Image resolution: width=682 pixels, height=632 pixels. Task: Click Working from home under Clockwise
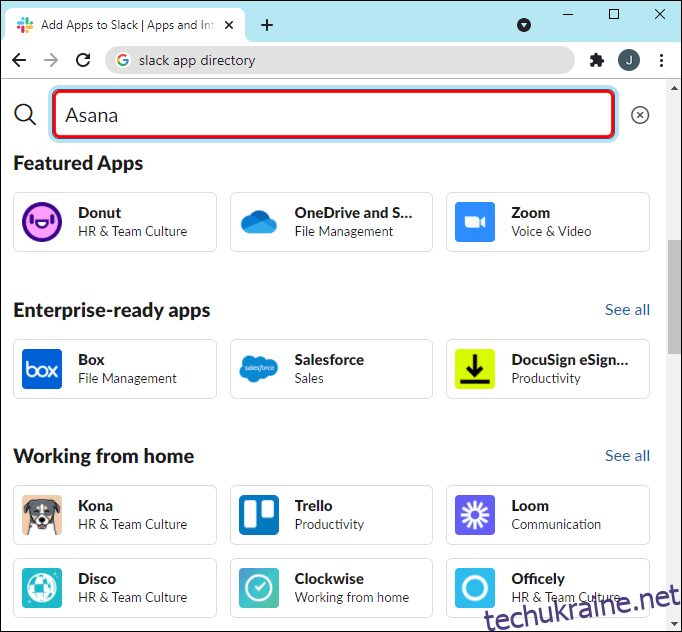click(351, 597)
